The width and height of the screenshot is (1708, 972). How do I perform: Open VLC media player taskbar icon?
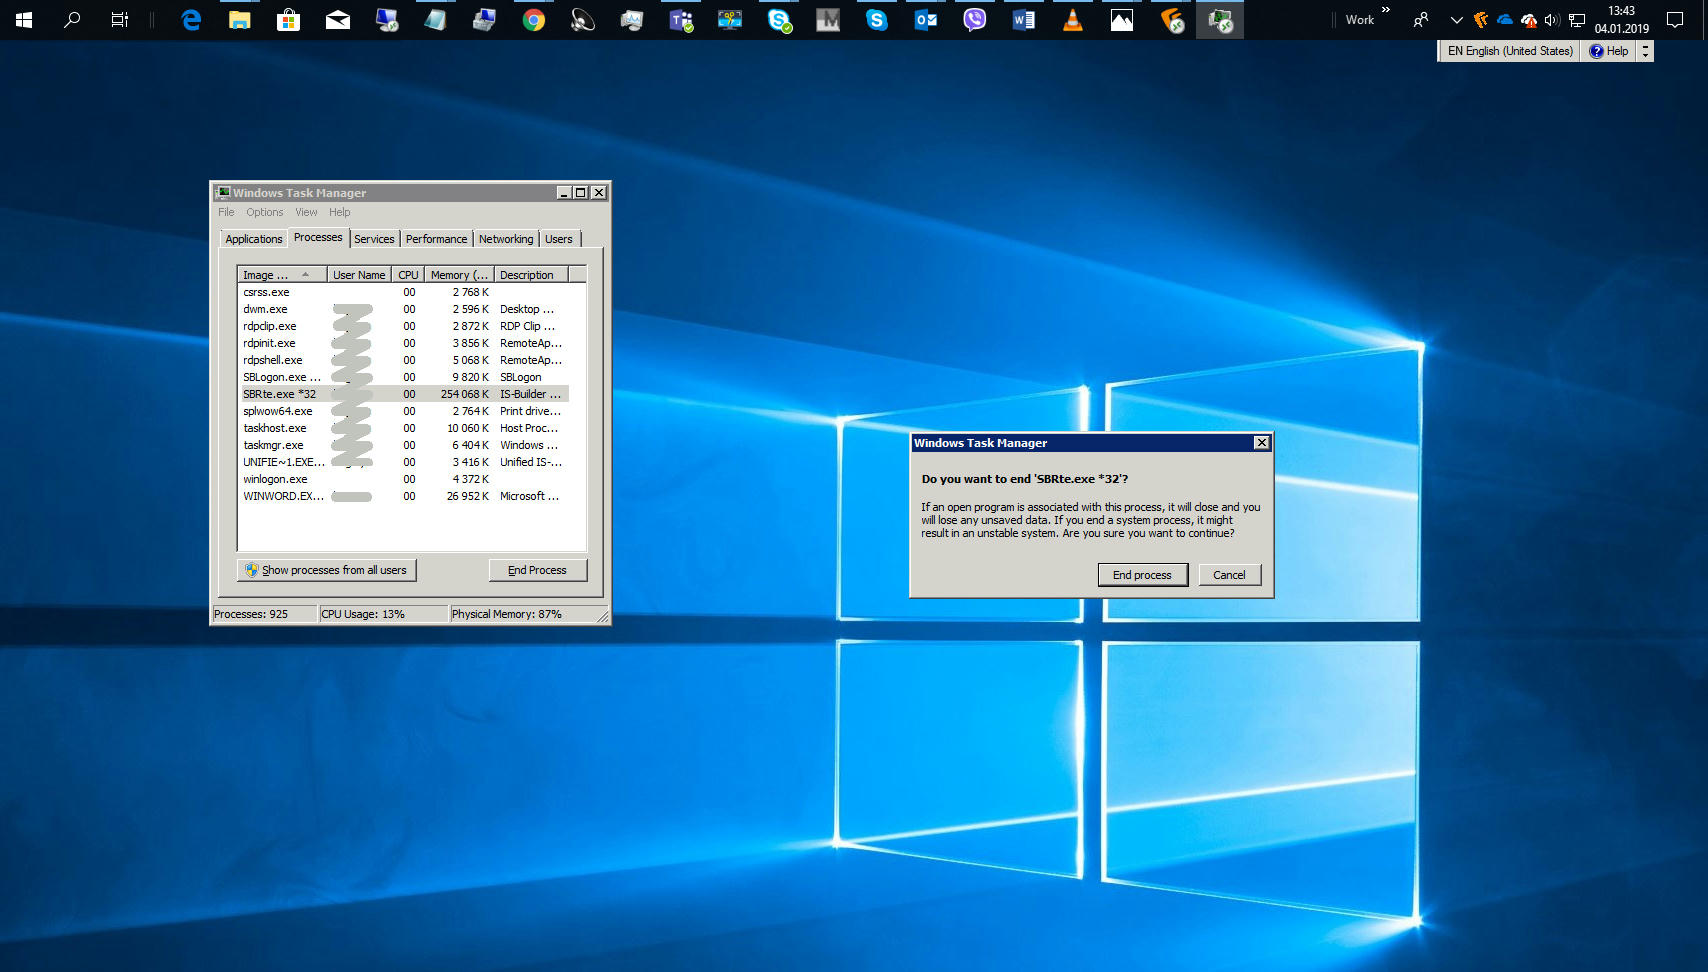tap(1072, 20)
